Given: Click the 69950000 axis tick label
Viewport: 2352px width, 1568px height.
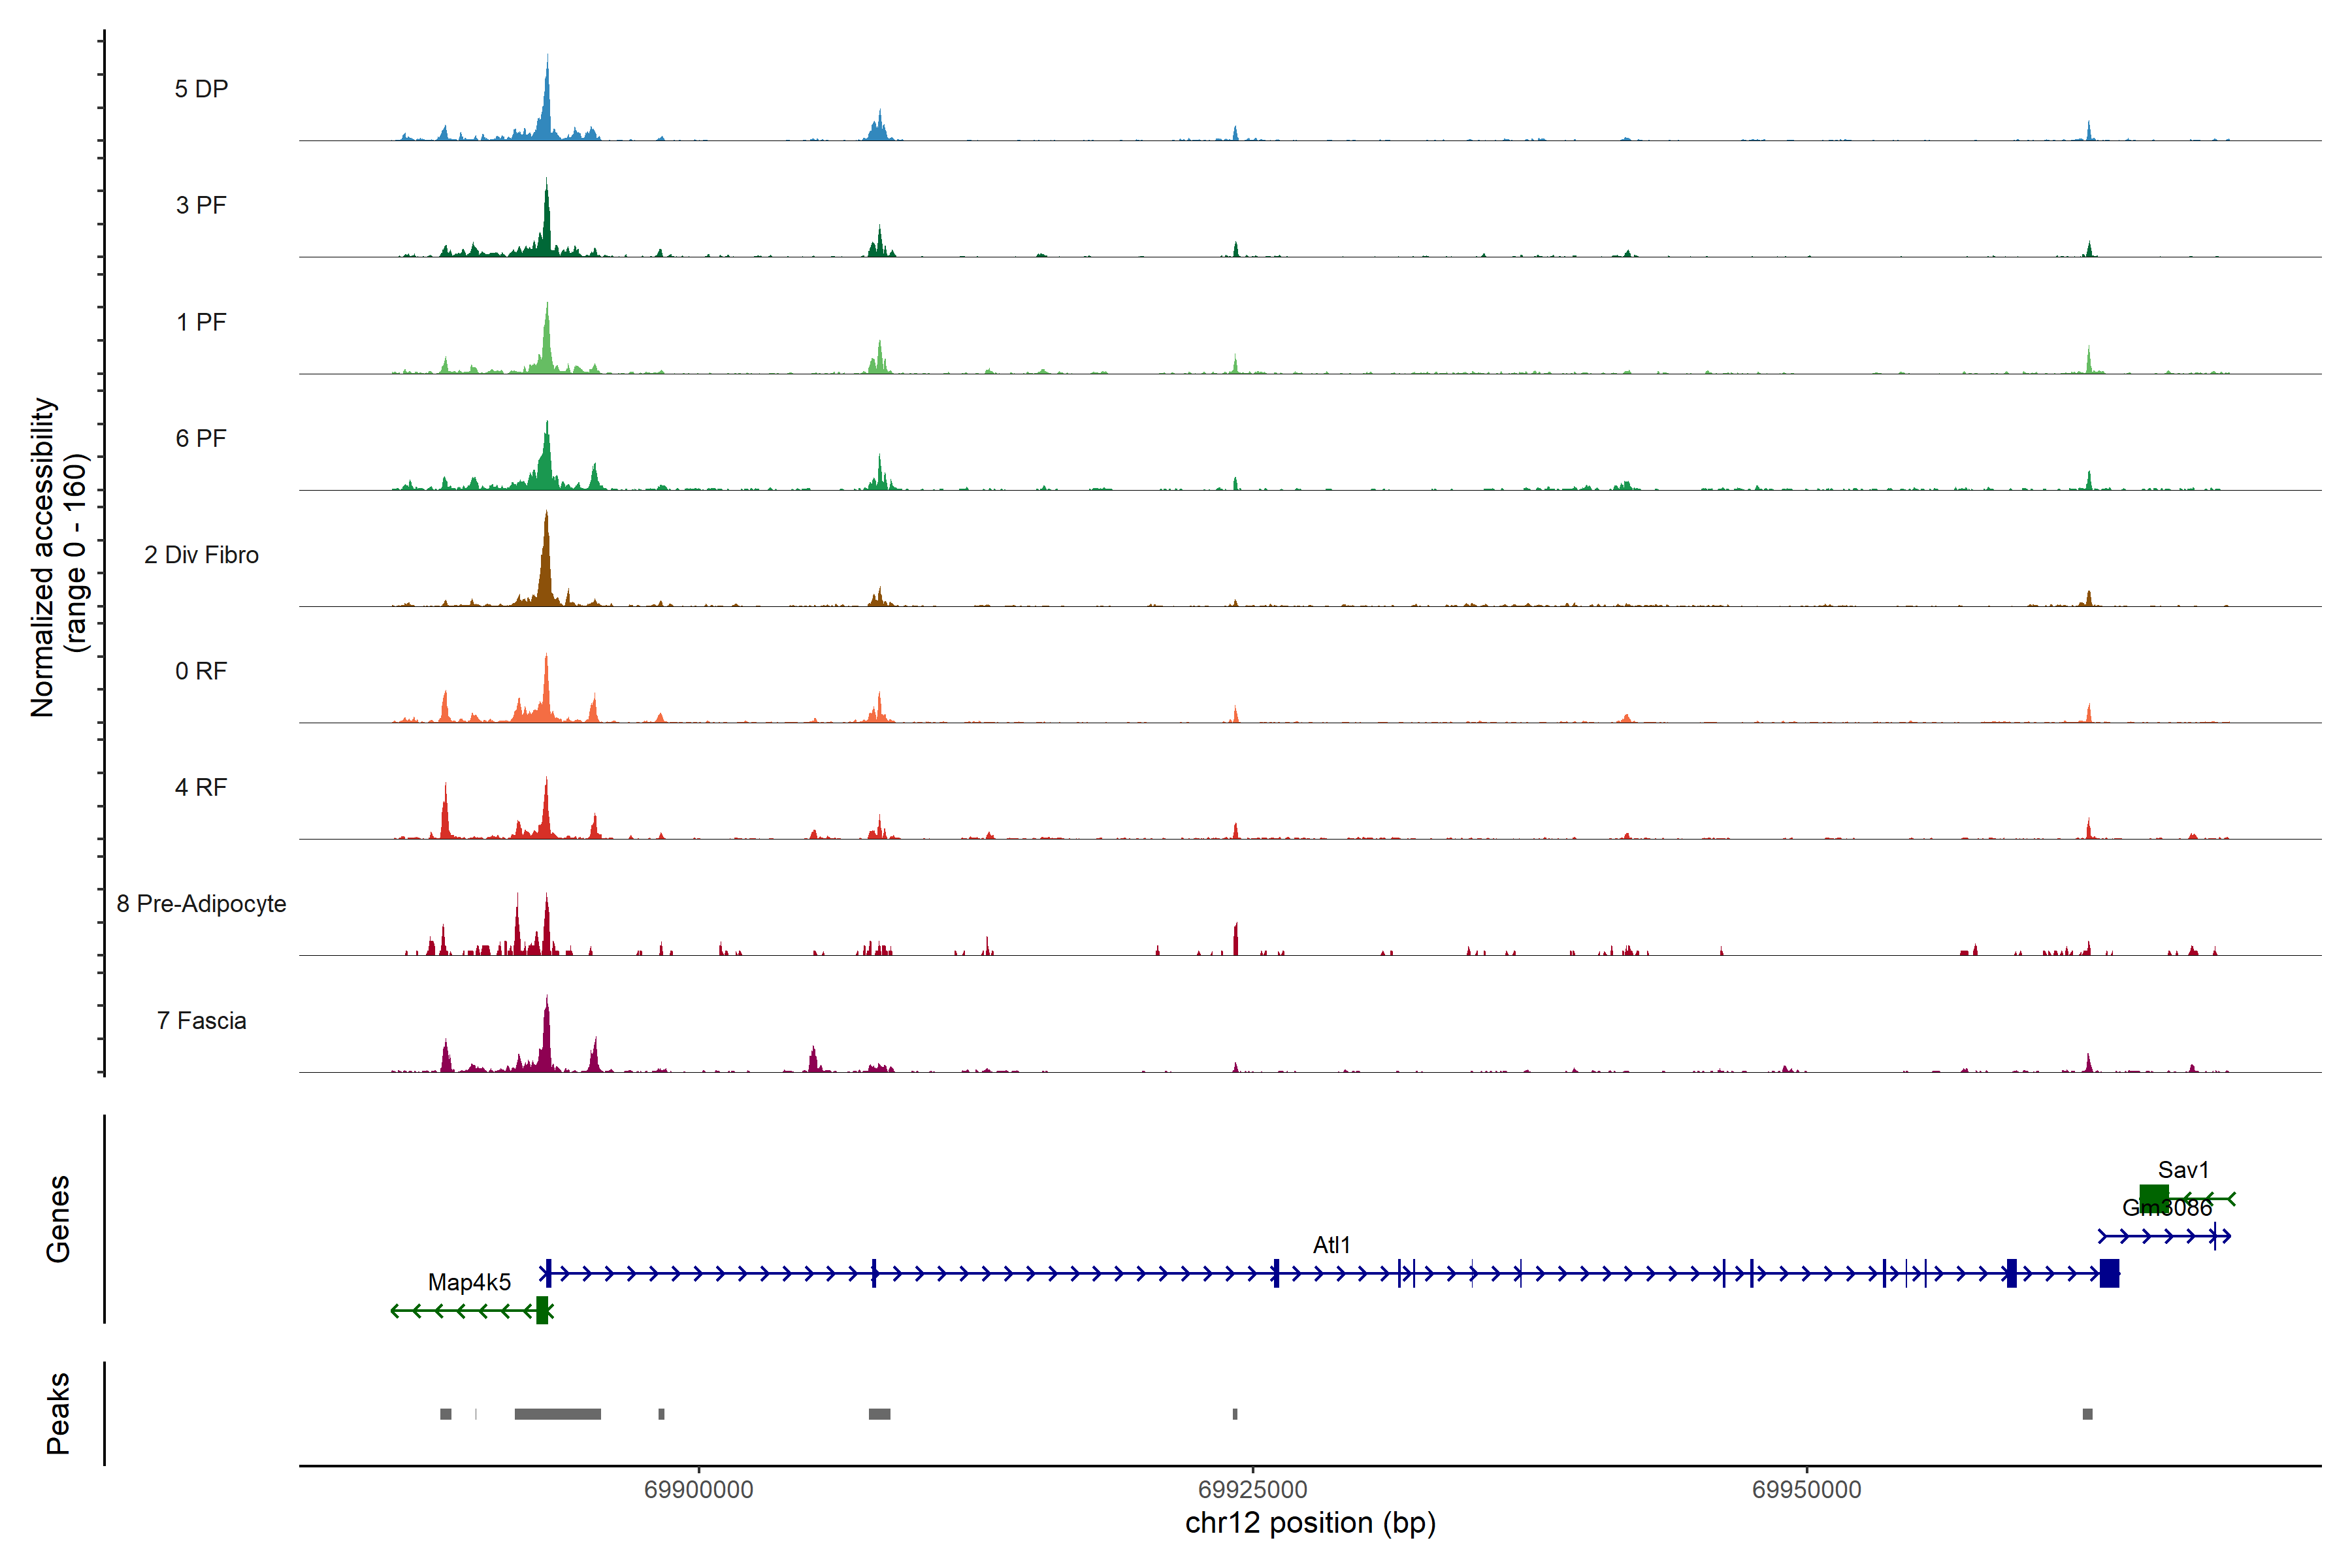Looking at the screenshot, I should [1806, 1490].
